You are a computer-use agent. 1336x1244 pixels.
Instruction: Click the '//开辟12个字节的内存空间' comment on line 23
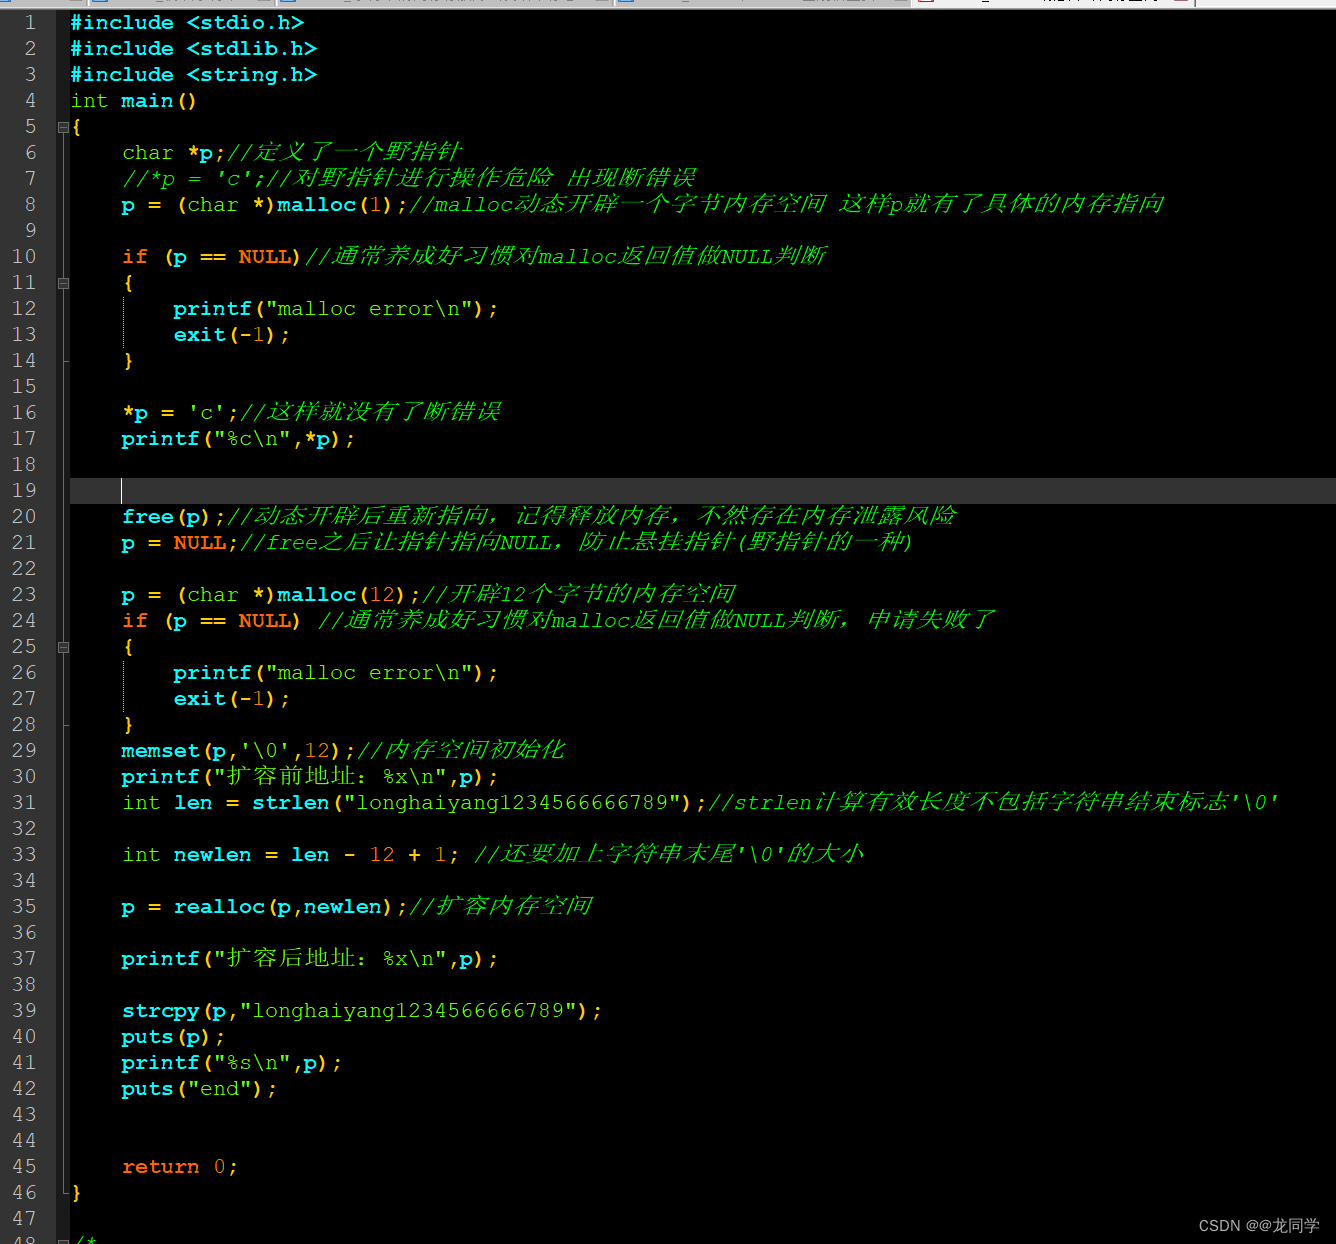click(x=579, y=594)
